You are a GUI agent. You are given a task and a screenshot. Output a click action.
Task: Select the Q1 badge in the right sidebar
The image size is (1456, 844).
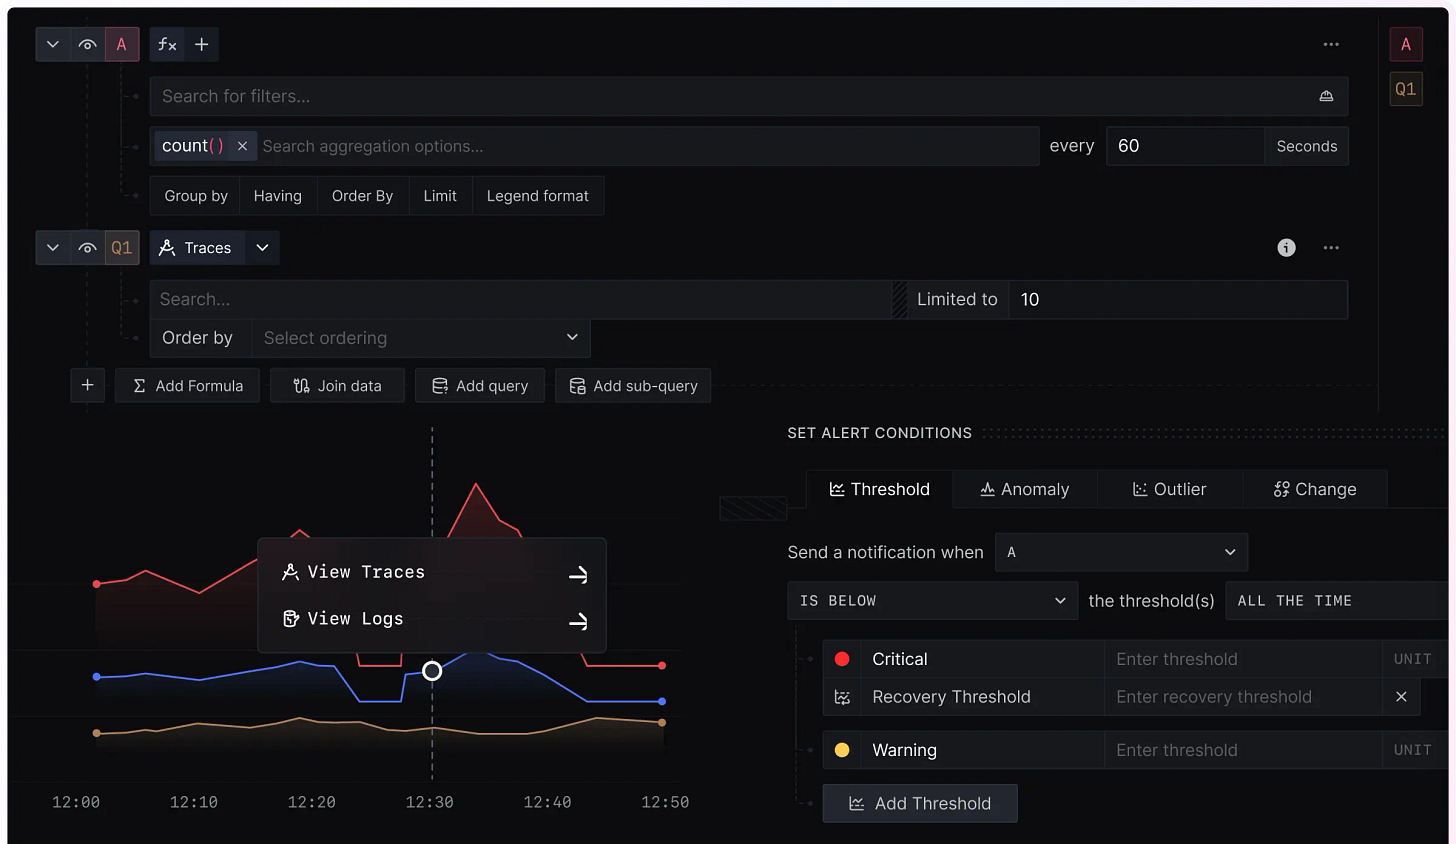[1405, 89]
